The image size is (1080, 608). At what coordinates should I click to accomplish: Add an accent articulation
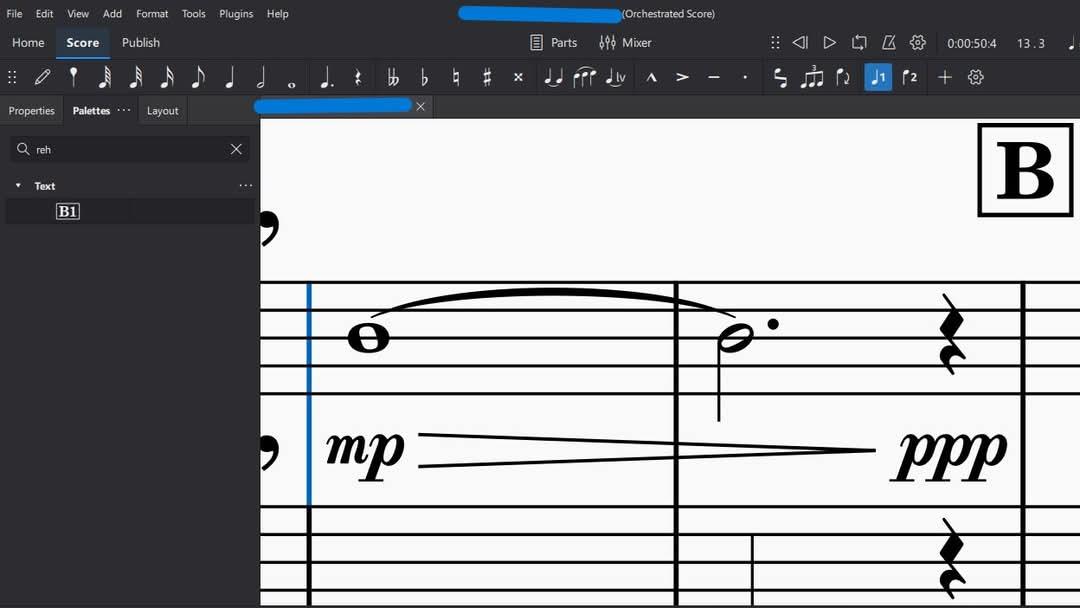coord(682,77)
